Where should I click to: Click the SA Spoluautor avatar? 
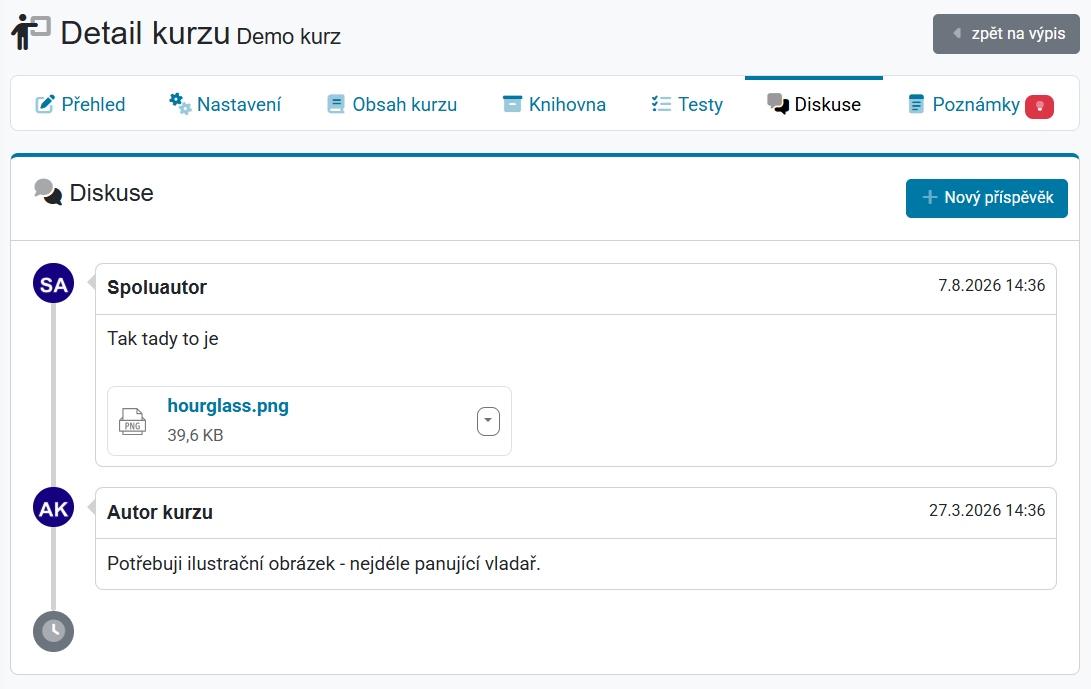pyautogui.click(x=54, y=283)
